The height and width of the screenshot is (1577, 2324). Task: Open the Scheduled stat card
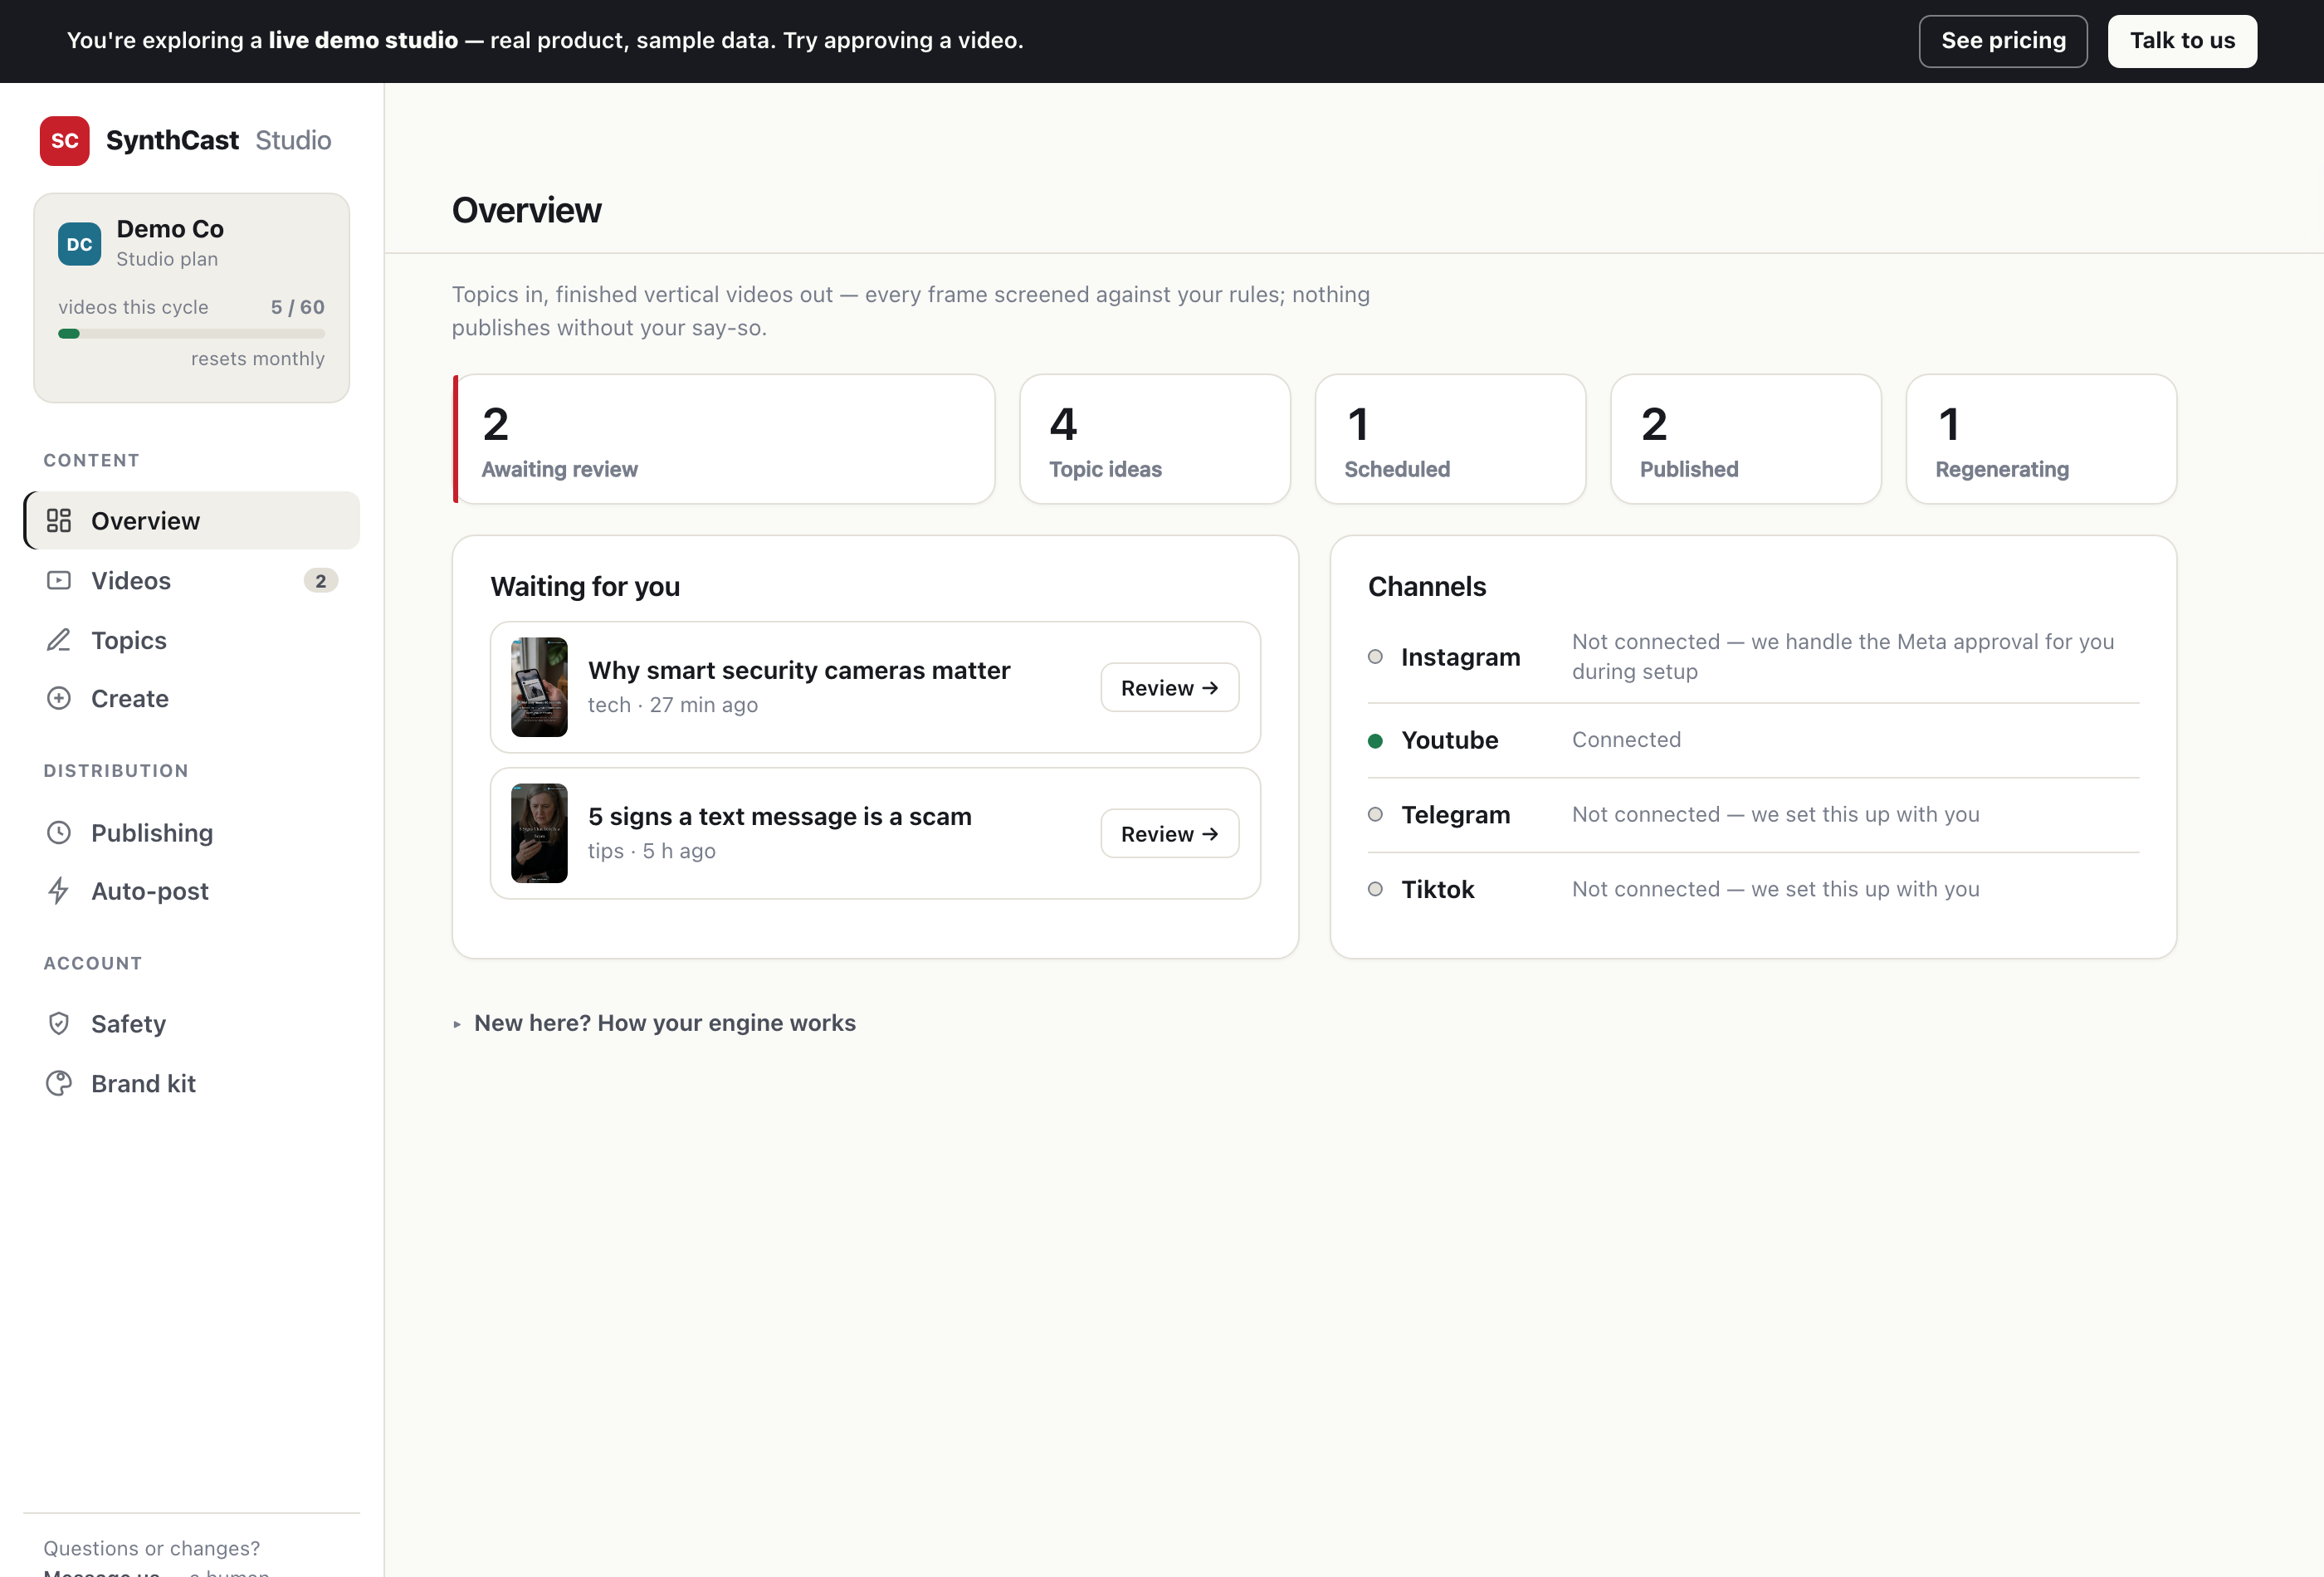(x=1450, y=439)
